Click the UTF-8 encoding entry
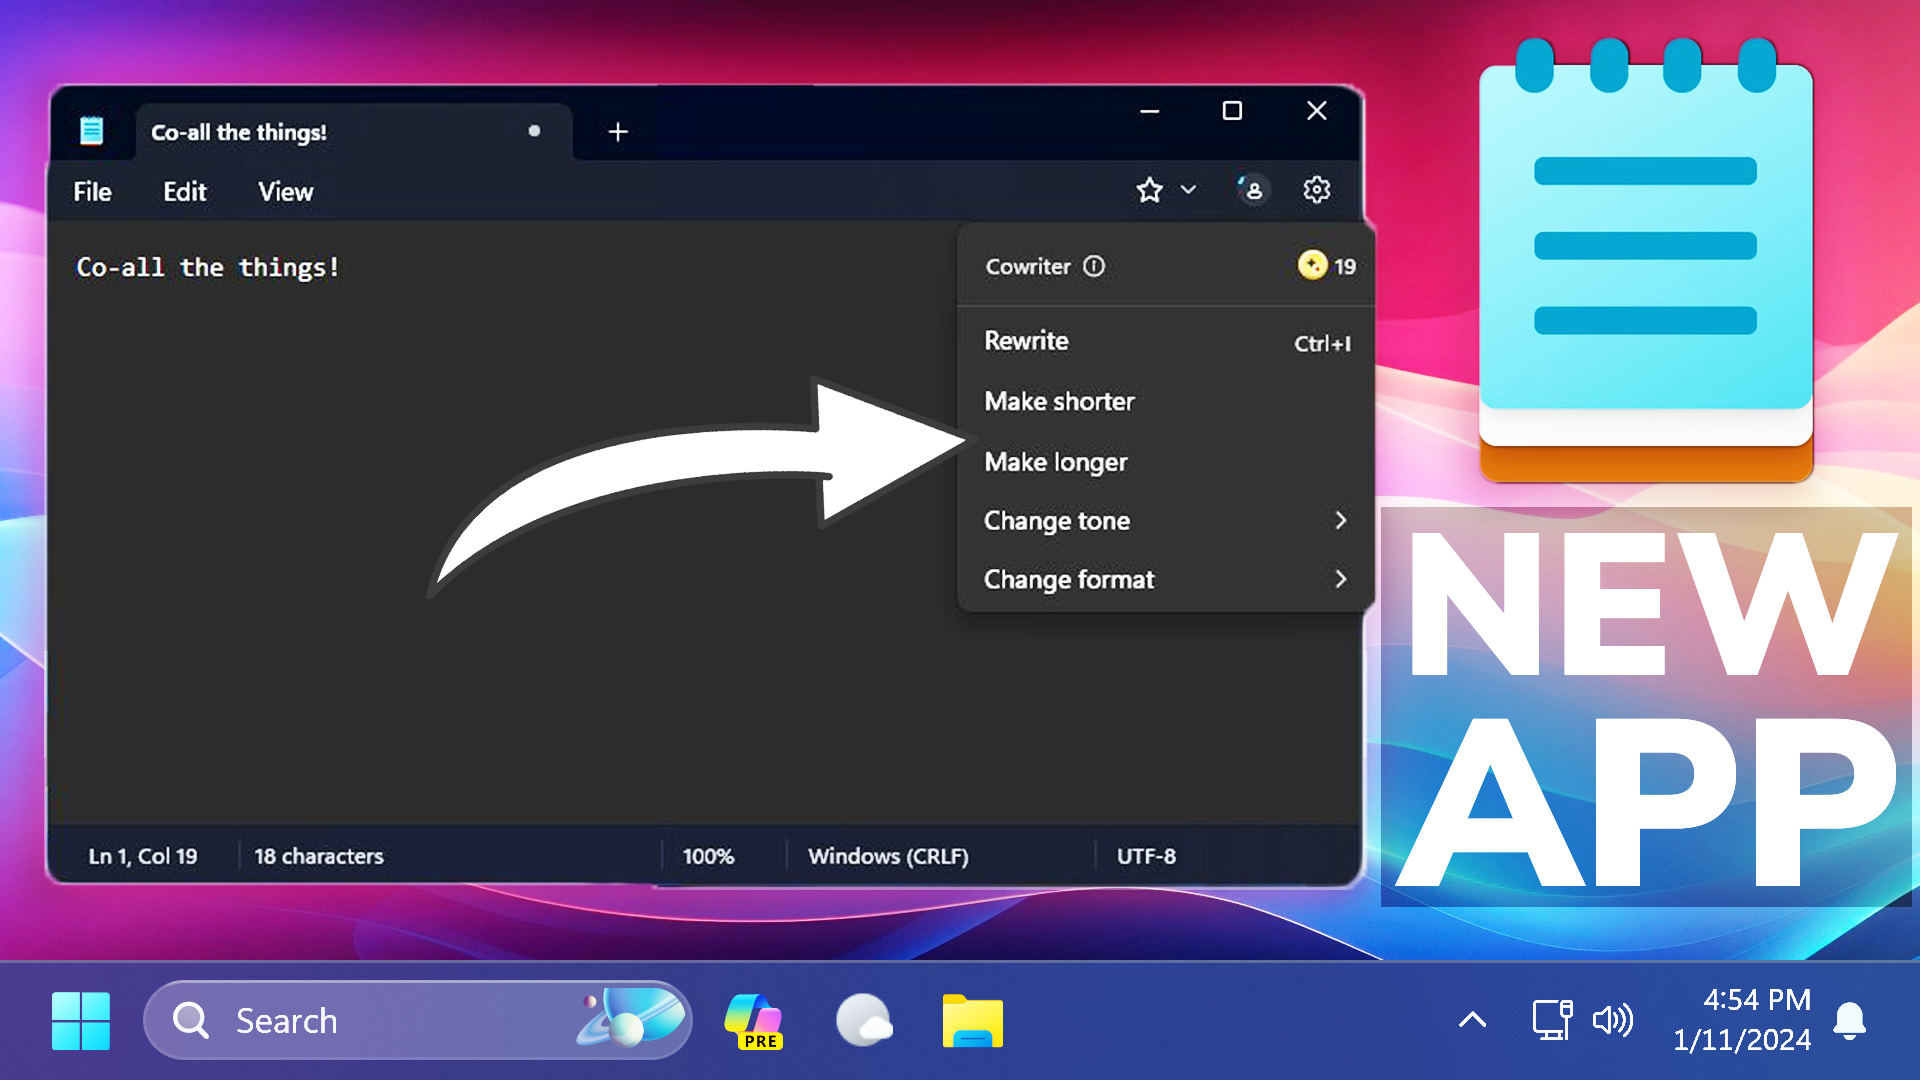 (1146, 856)
